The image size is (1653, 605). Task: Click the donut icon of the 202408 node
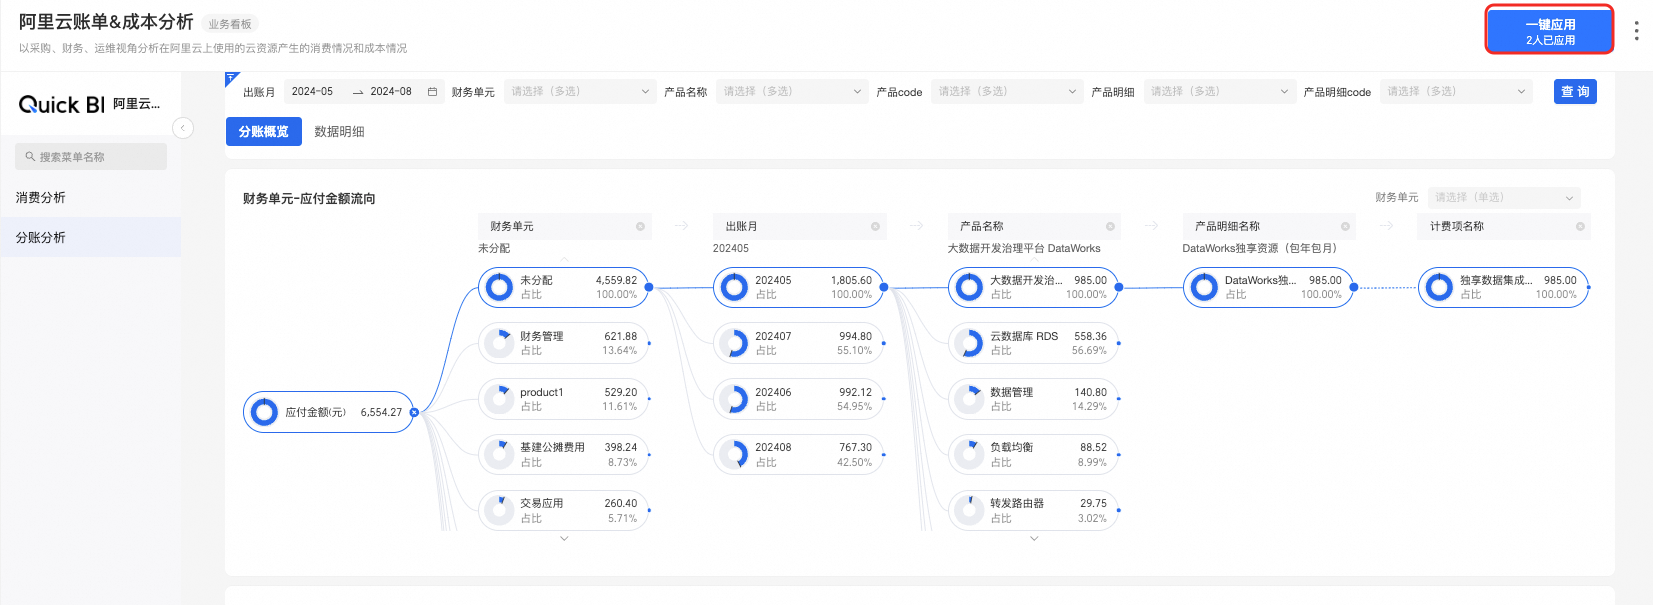[734, 454]
